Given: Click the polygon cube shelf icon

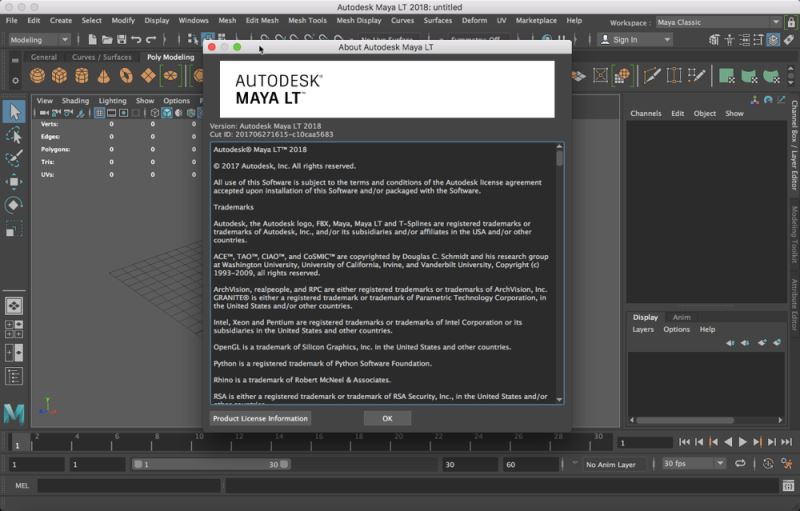Looking at the screenshot, I should tap(59, 76).
